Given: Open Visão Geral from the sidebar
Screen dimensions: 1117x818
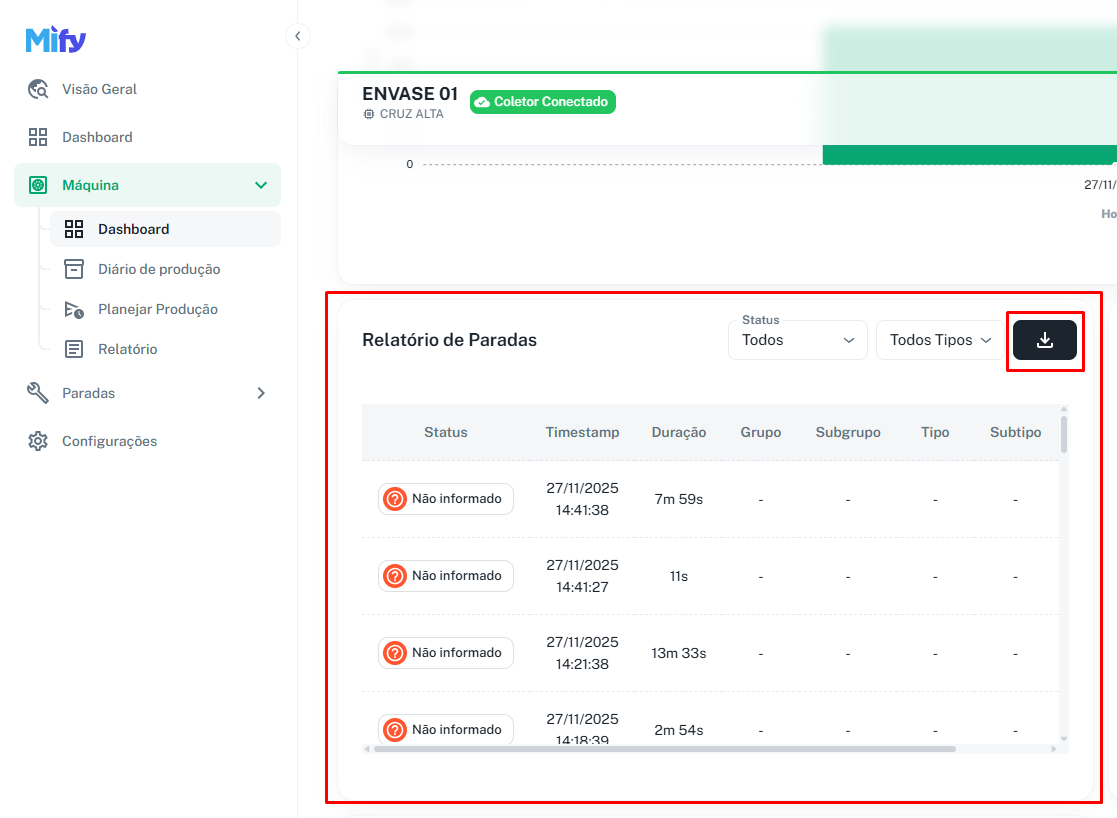Looking at the screenshot, I should coord(99,89).
